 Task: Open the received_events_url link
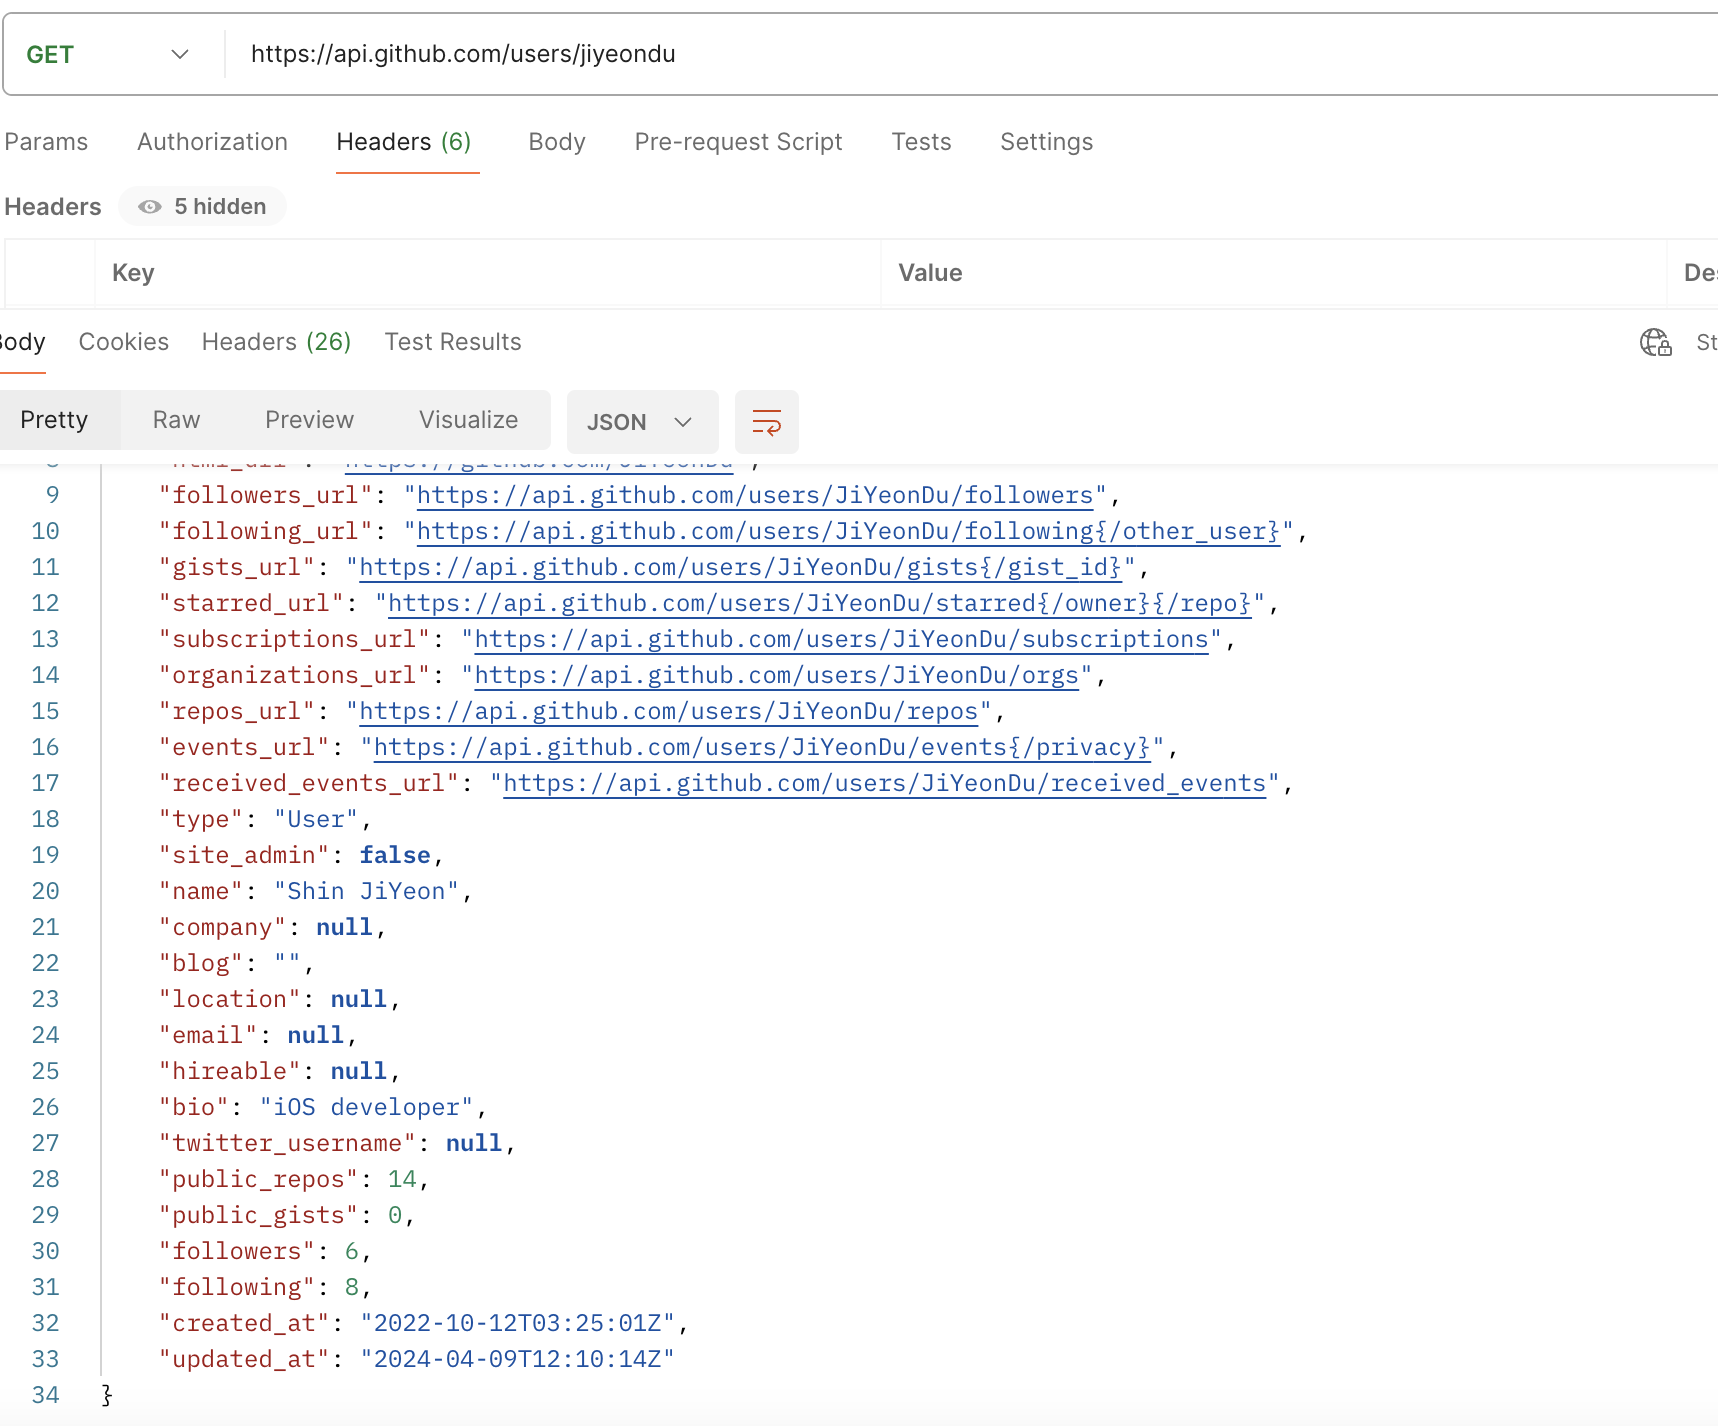(x=885, y=783)
